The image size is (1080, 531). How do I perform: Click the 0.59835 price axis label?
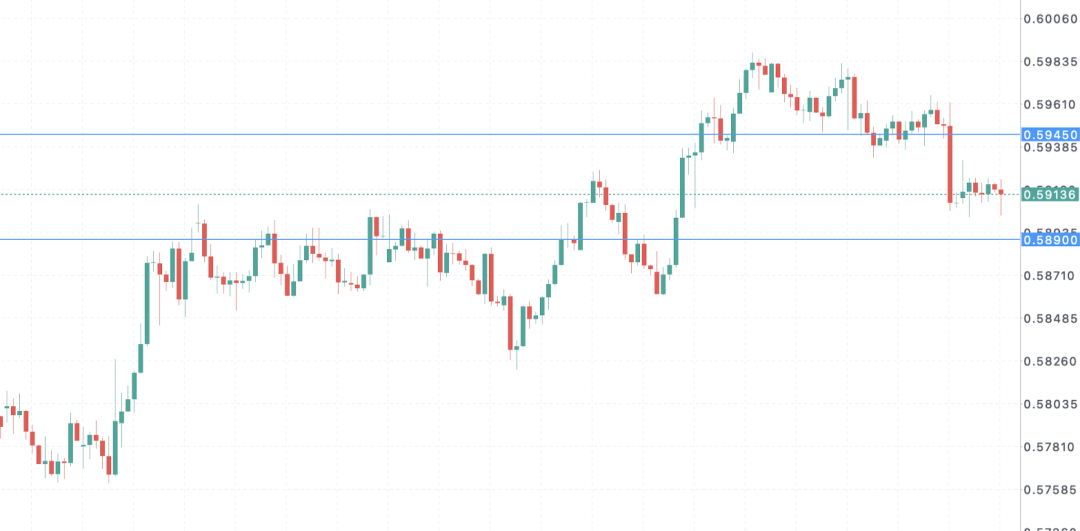[x=1050, y=62]
